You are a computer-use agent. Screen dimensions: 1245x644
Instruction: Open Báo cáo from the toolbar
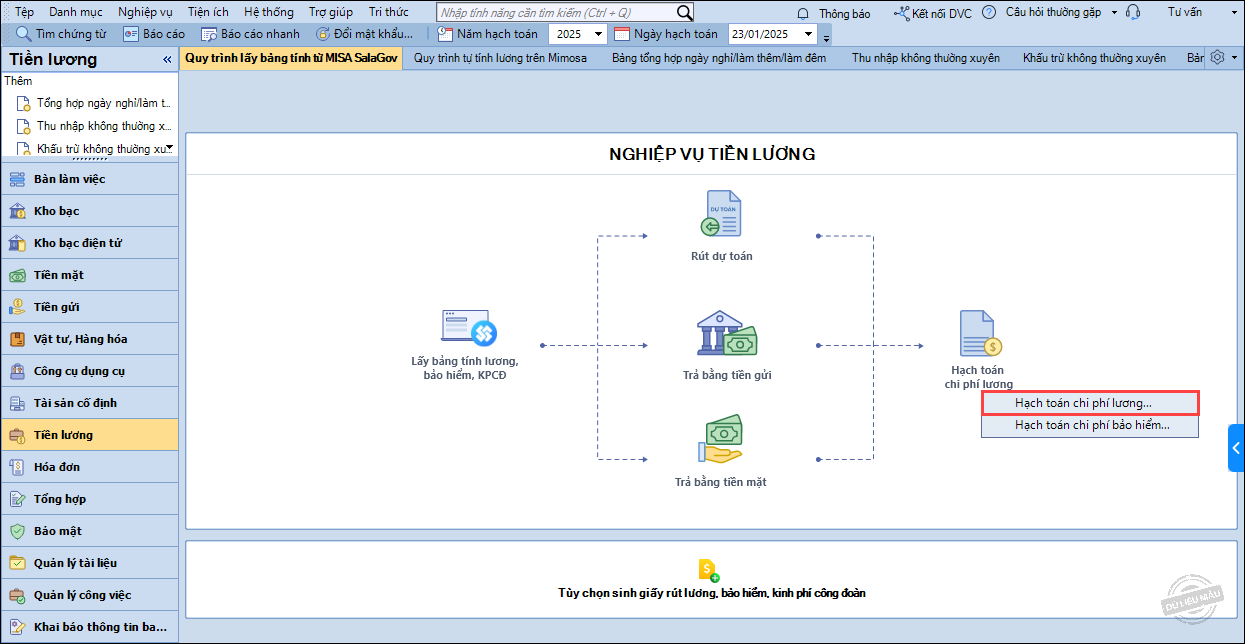coord(154,34)
